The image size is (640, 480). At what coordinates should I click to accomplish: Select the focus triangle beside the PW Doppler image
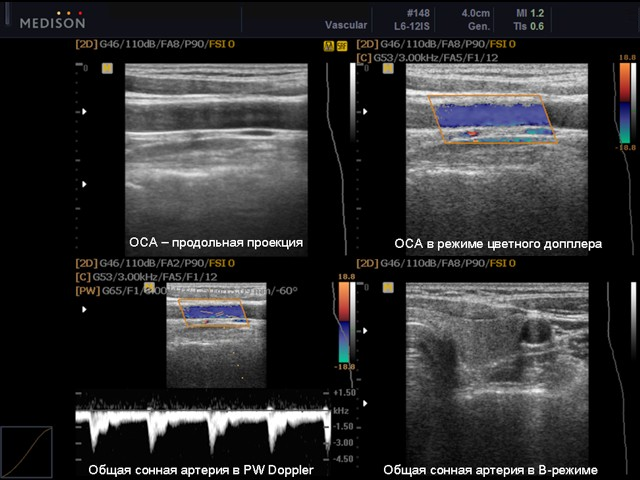coord(84,309)
